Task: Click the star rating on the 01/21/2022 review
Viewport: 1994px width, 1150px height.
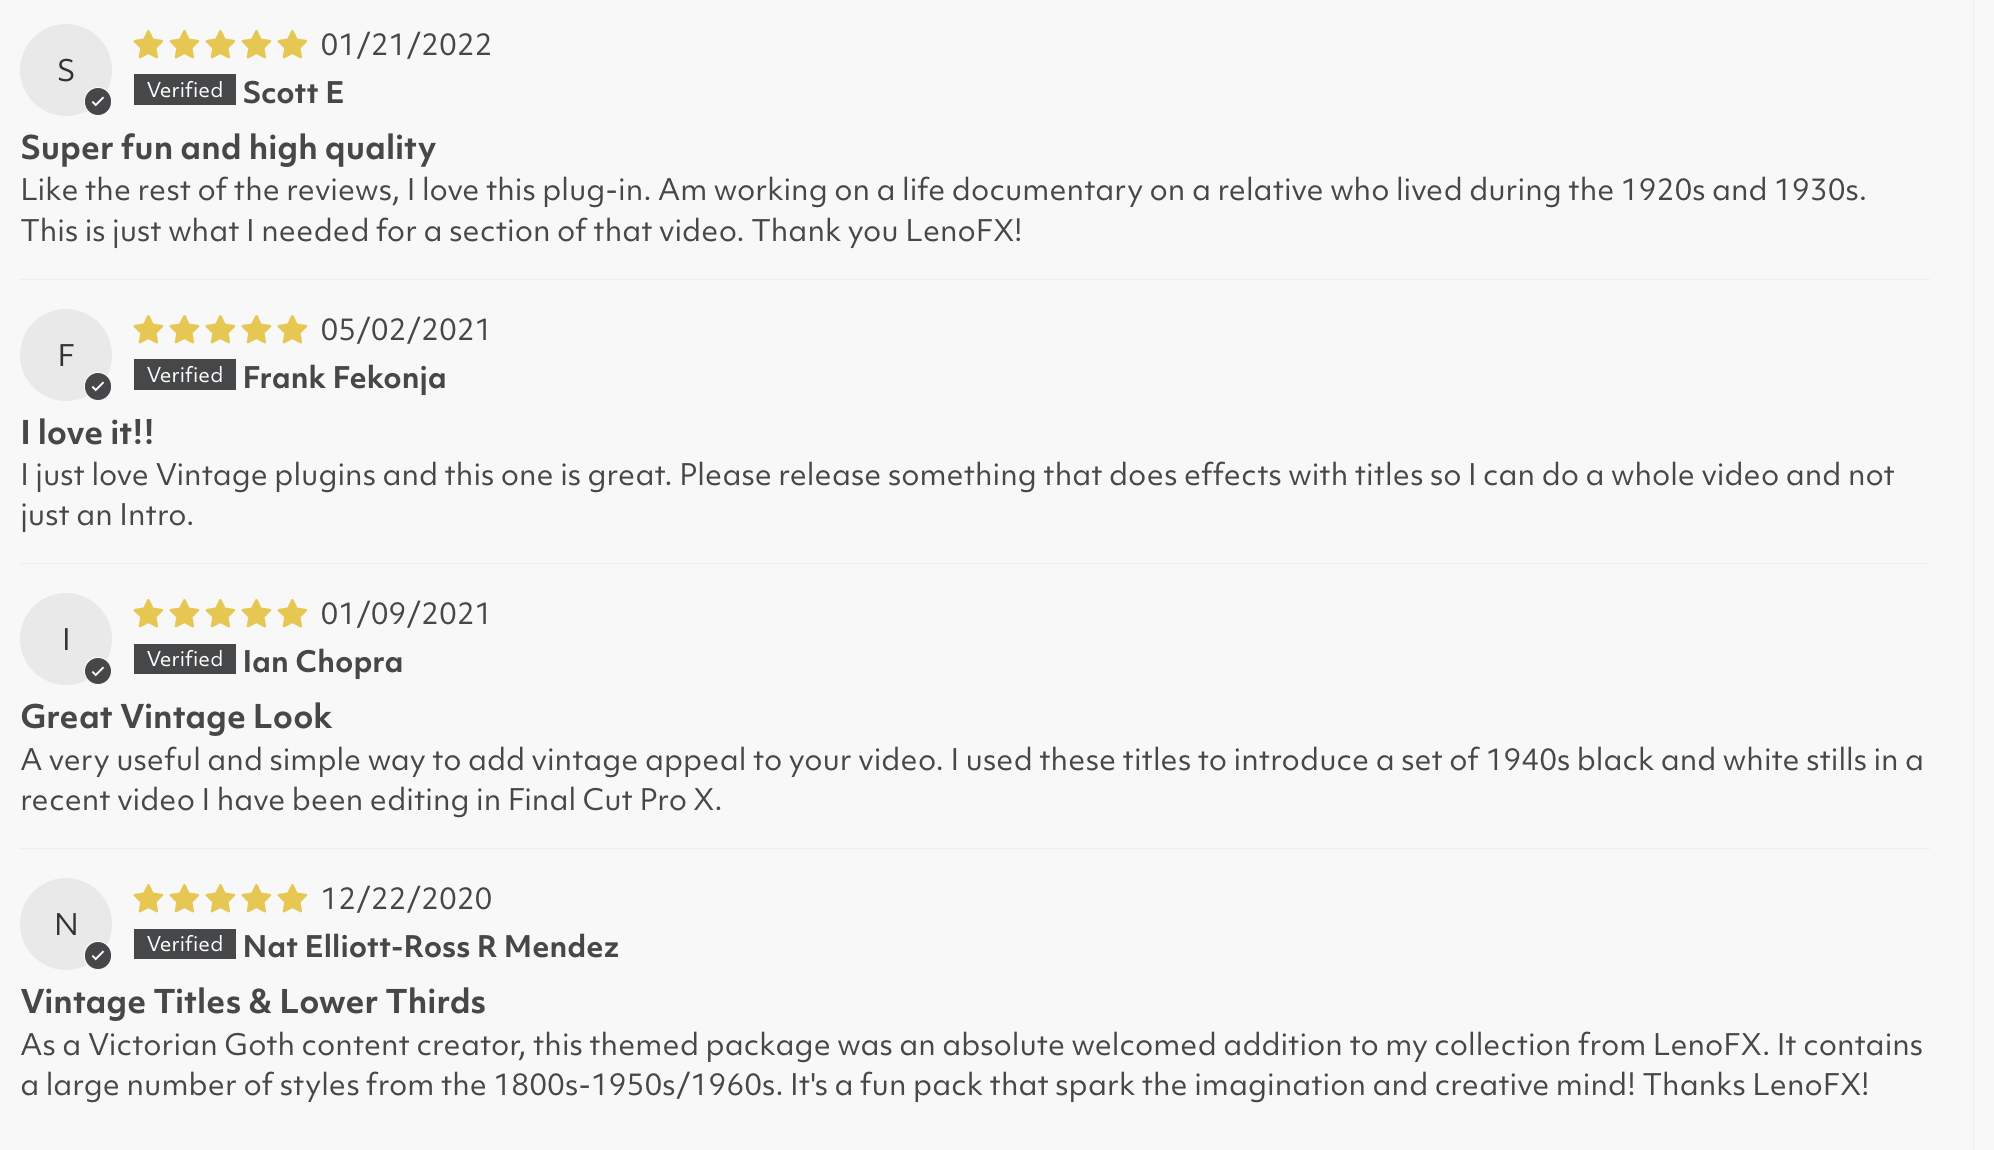Action: coord(220,45)
